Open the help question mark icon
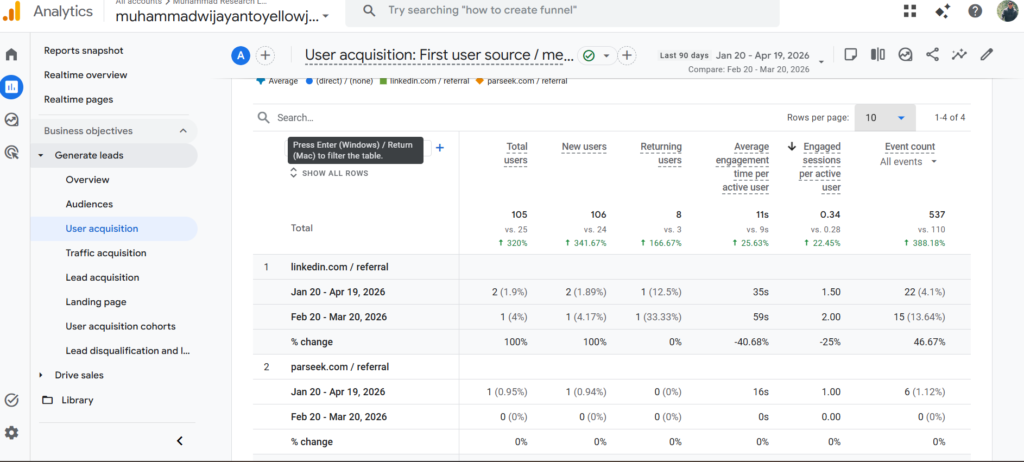Screen dimensions: 1024x462 point(975,11)
